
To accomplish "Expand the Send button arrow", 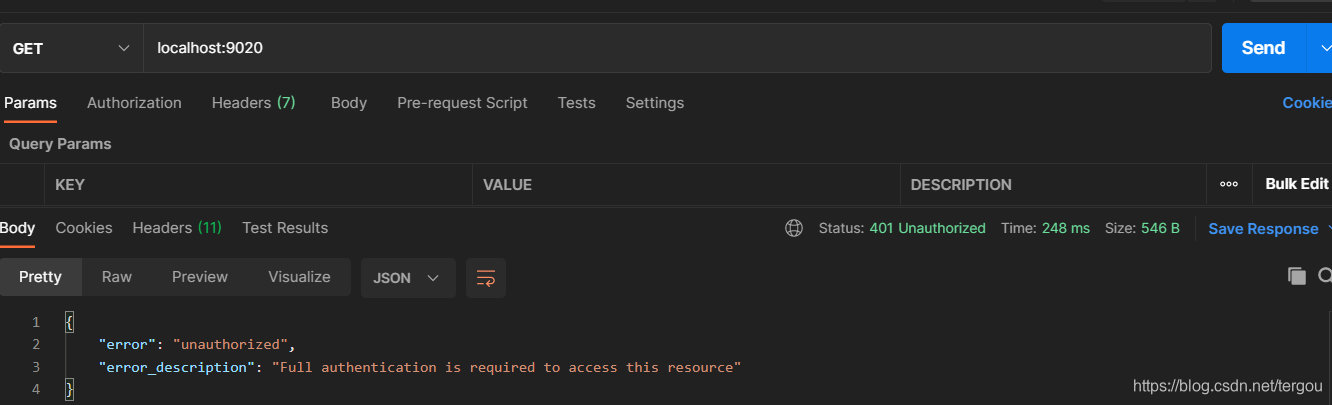I will 1319,48.
